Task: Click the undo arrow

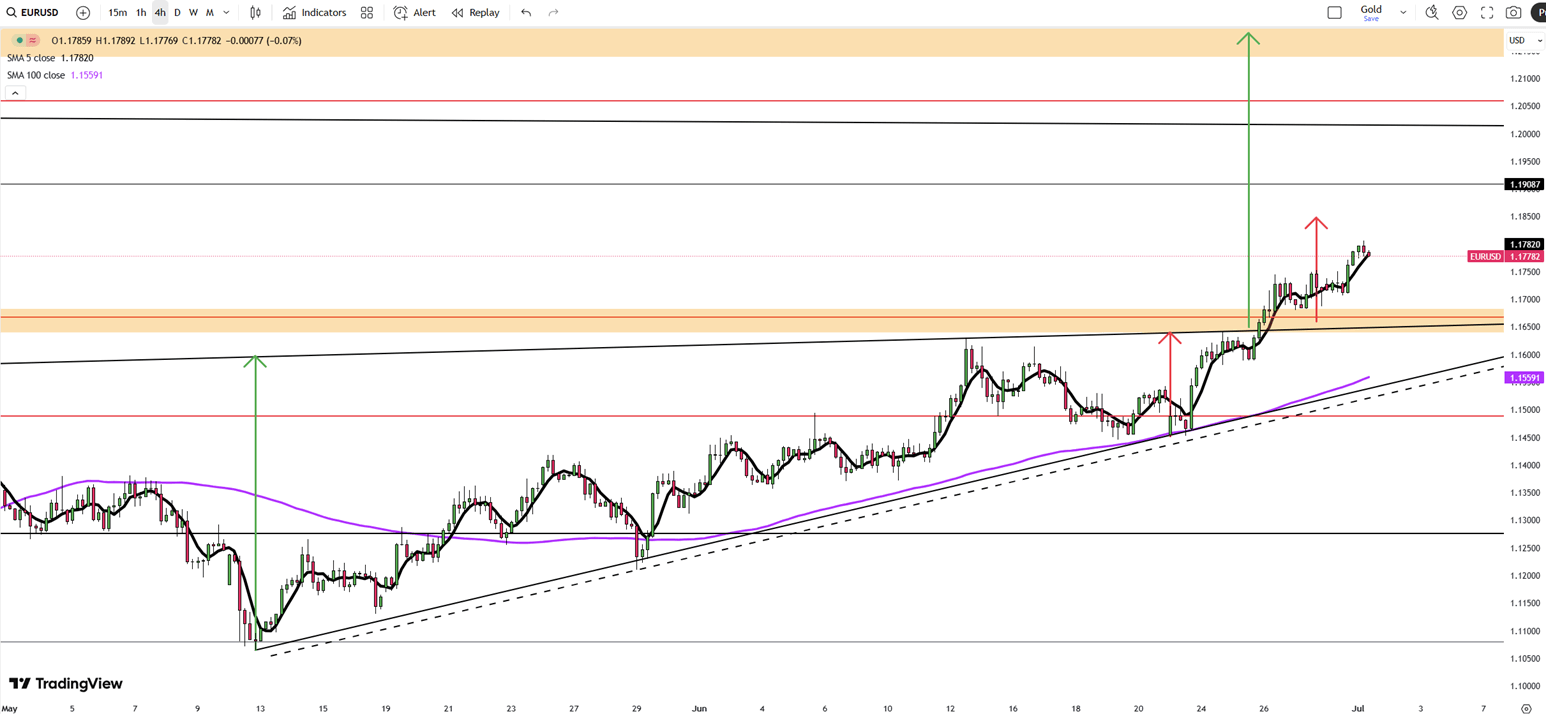Action: click(x=526, y=13)
